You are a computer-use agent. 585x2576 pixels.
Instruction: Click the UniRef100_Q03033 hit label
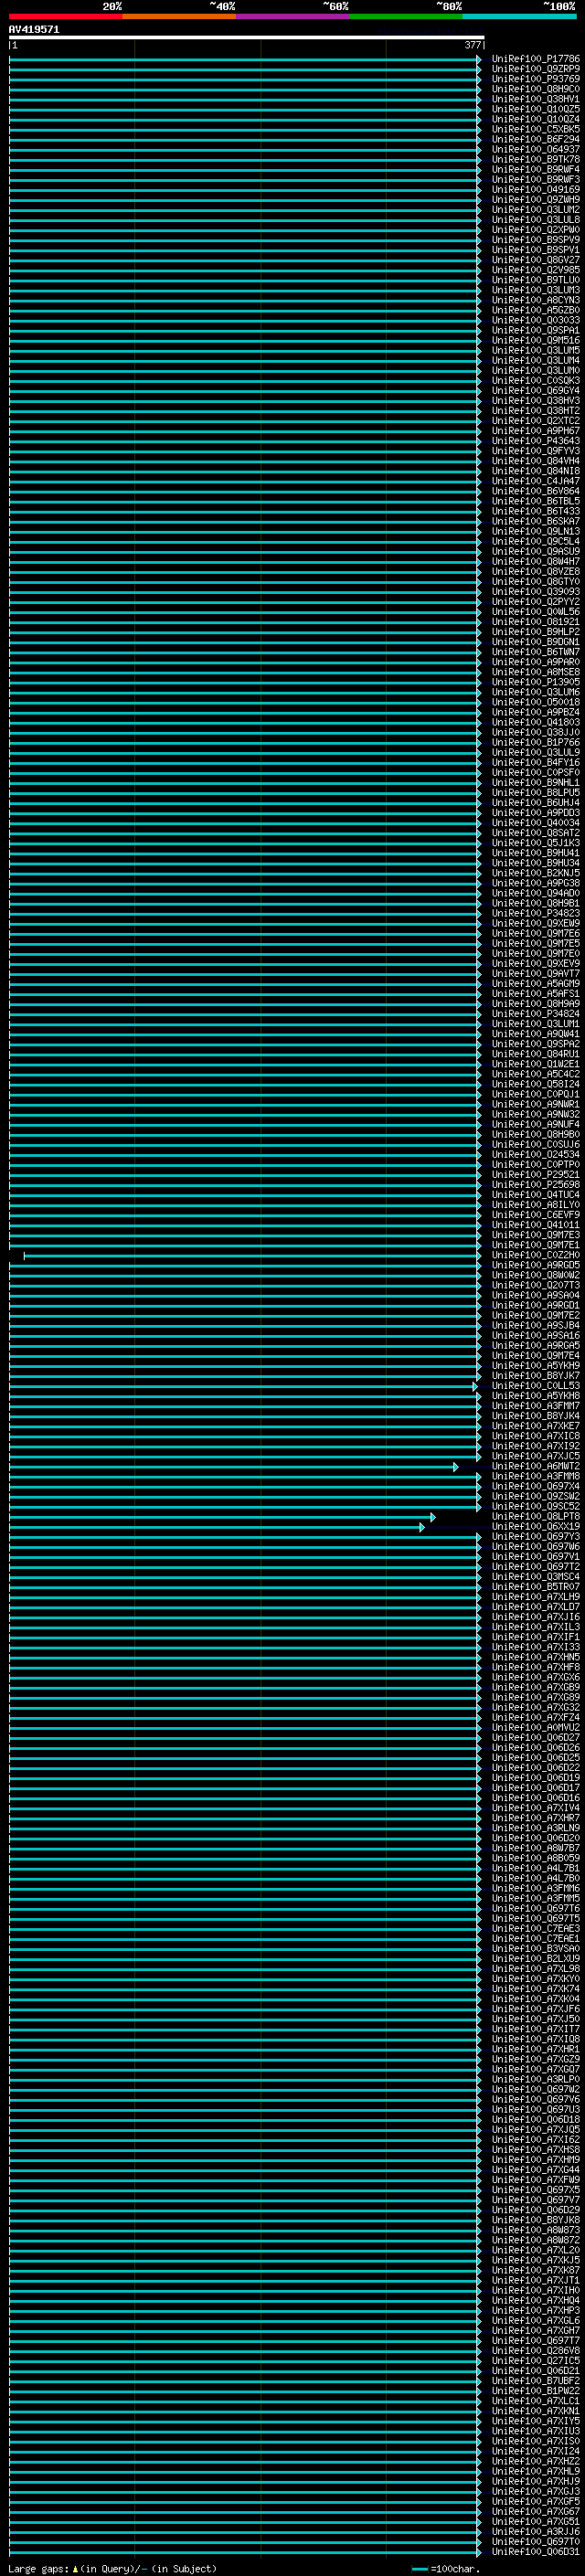(536, 320)
